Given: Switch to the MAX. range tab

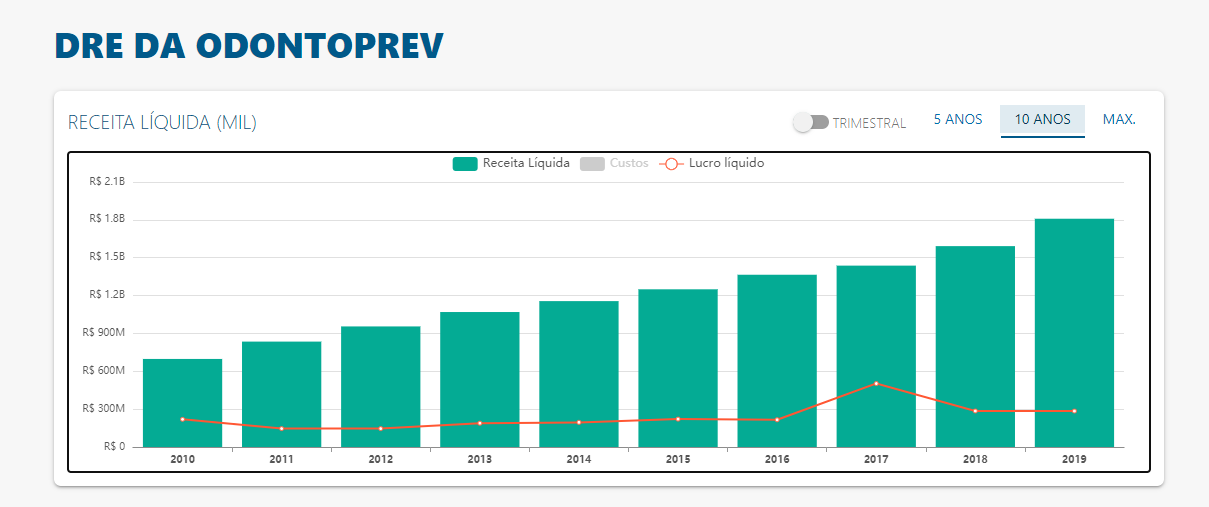Looking at the screenshot, I should click(x=1119, y=119).
